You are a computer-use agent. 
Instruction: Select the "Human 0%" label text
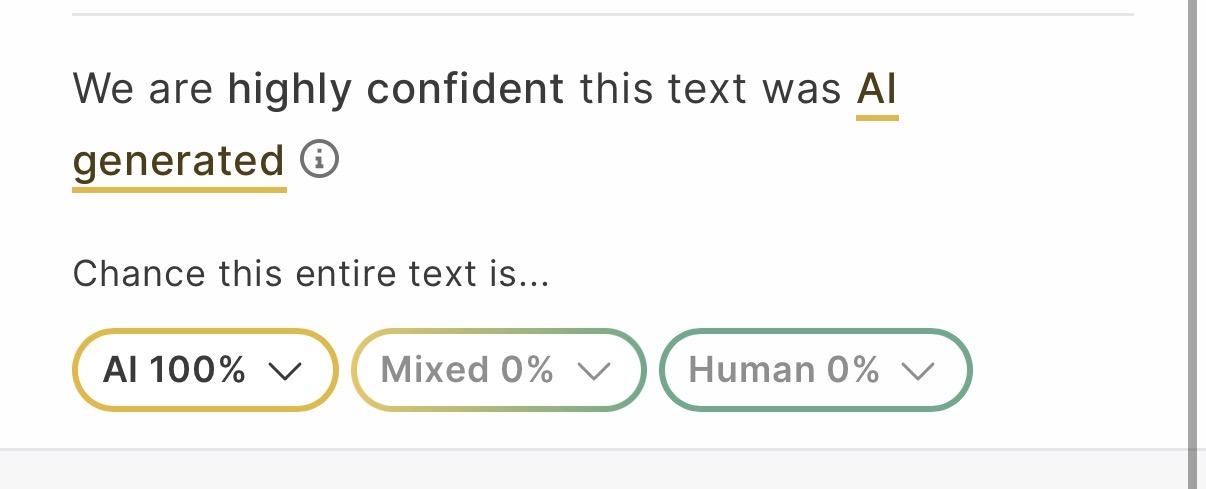[x=784, y=370]
